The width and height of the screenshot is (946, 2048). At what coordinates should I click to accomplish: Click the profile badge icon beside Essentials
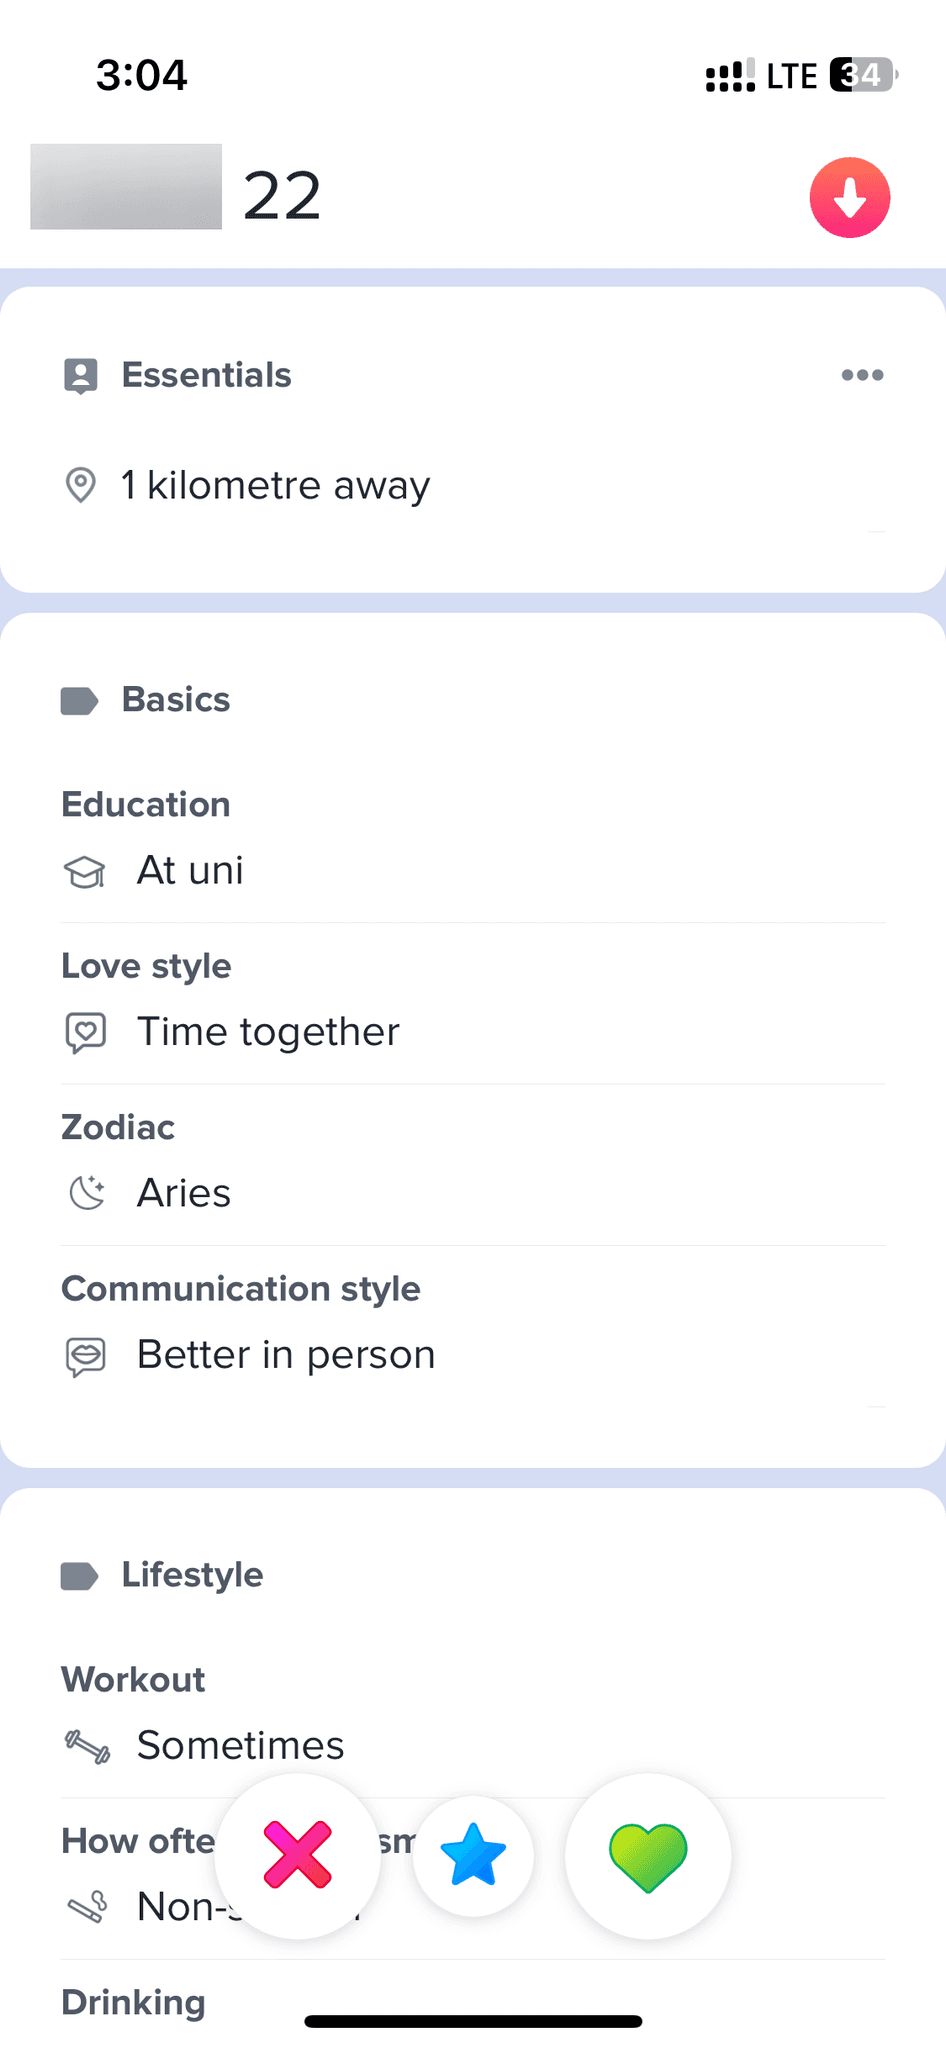click(79, 375)
